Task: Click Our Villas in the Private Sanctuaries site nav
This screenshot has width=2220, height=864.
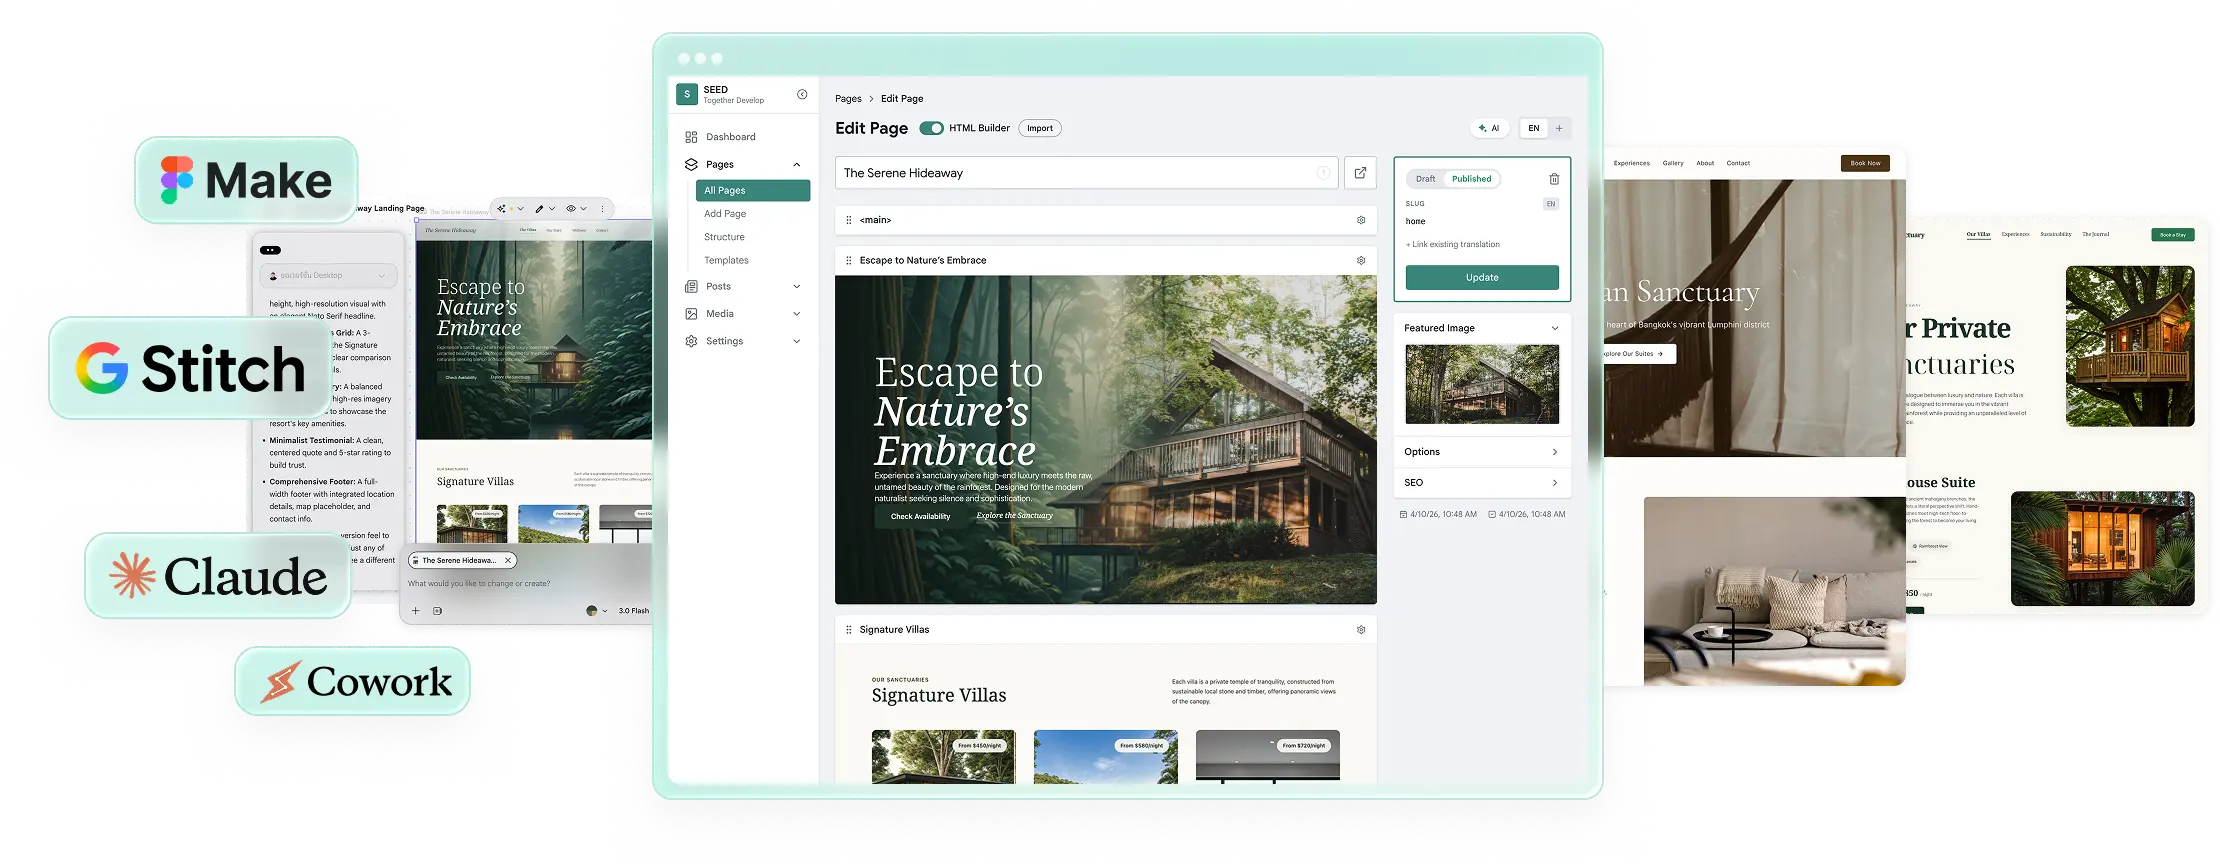Action: [1978, 234]
